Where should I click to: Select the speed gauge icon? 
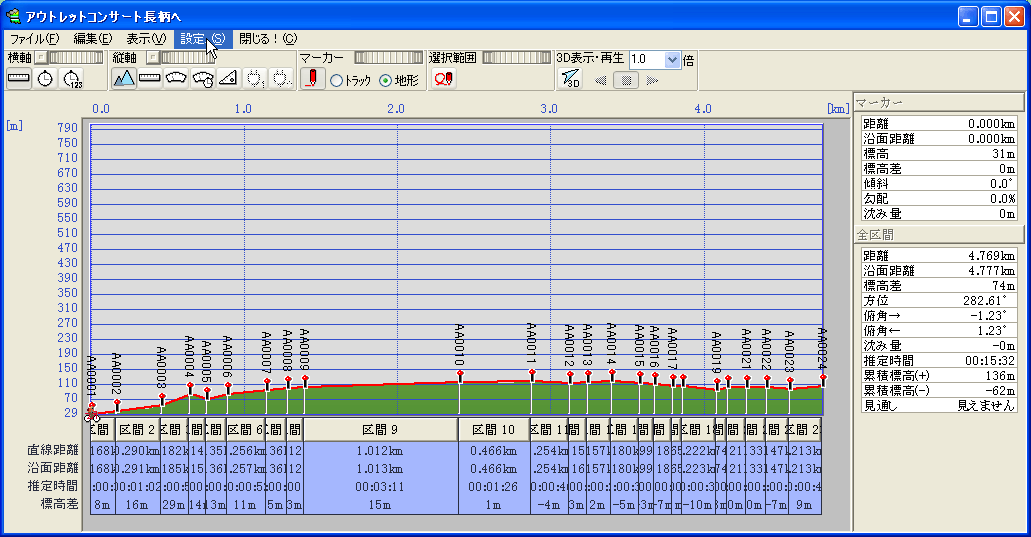176,79
